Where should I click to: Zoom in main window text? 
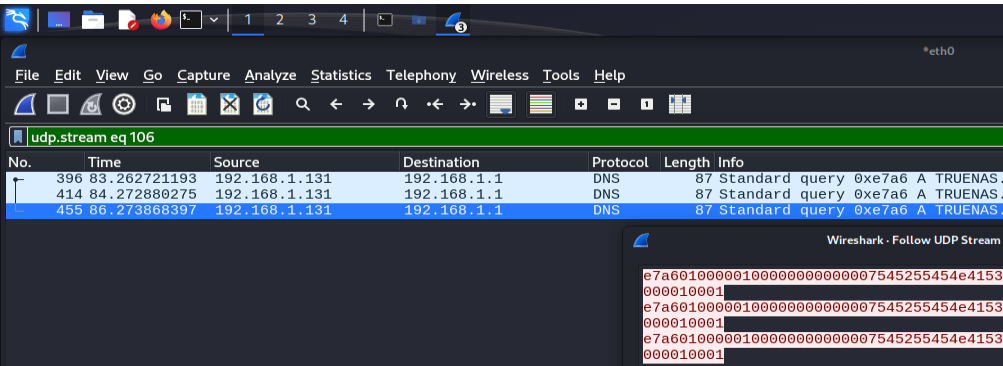tap(581, 104)
